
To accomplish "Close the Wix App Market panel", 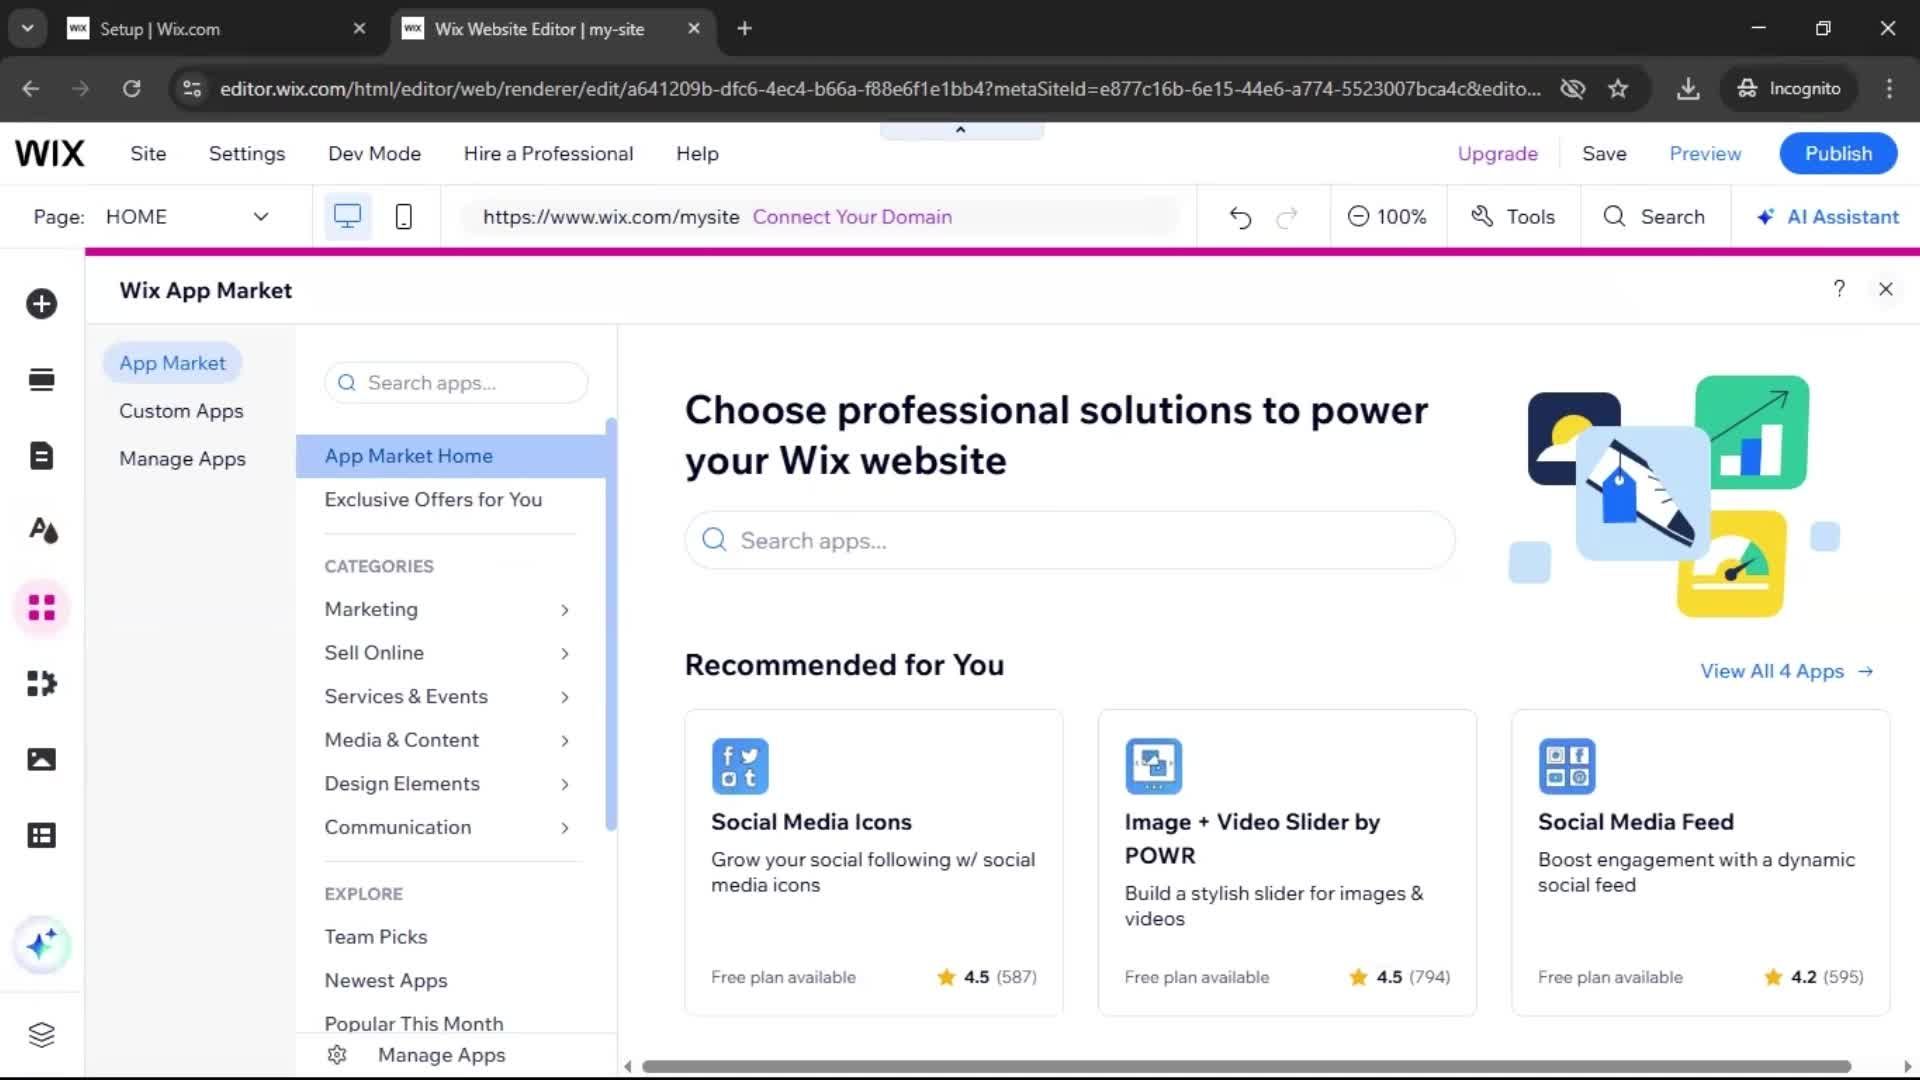I will [1886, 289].
